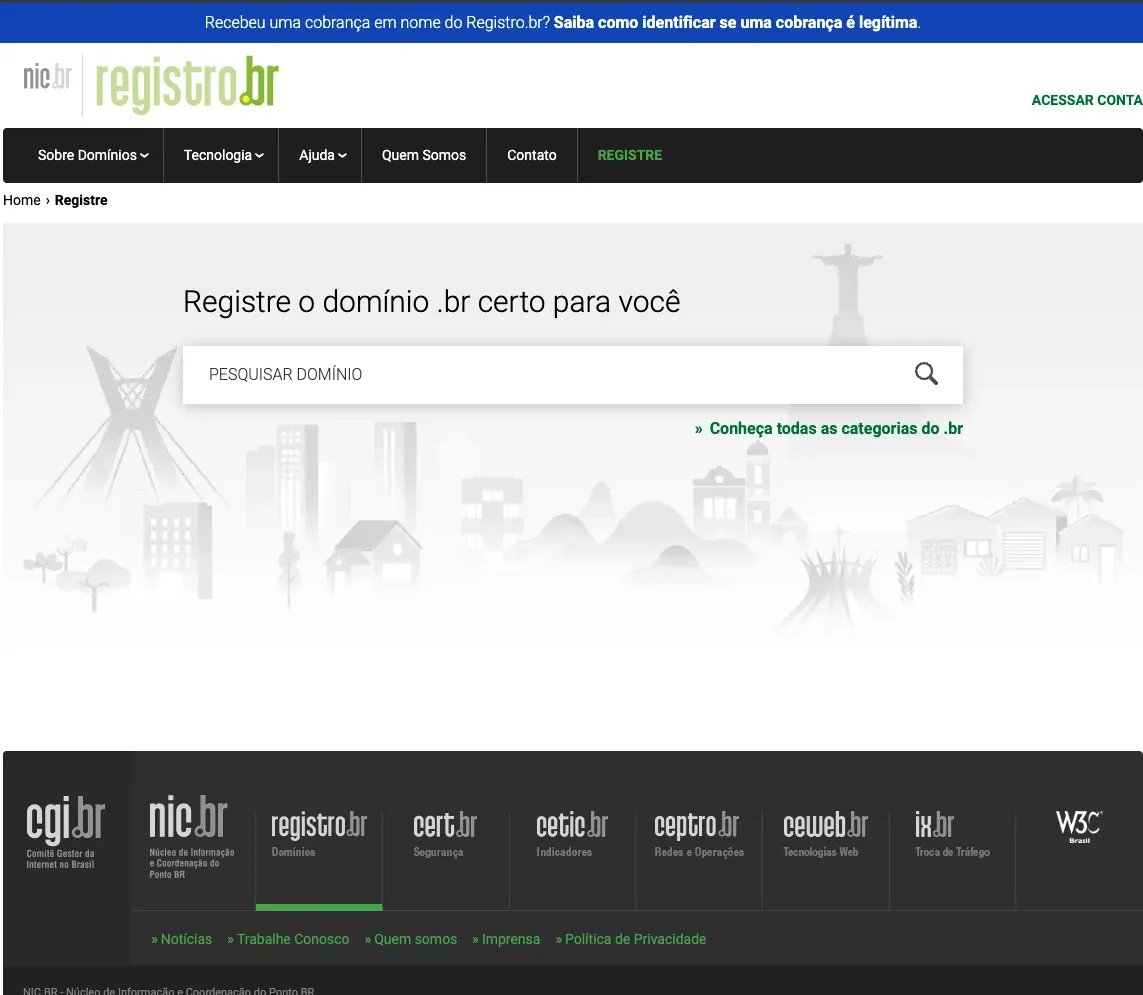The image size is (1143, 995).
Task: Click the Registre o domínio .br heading
Action: point(432,302)
